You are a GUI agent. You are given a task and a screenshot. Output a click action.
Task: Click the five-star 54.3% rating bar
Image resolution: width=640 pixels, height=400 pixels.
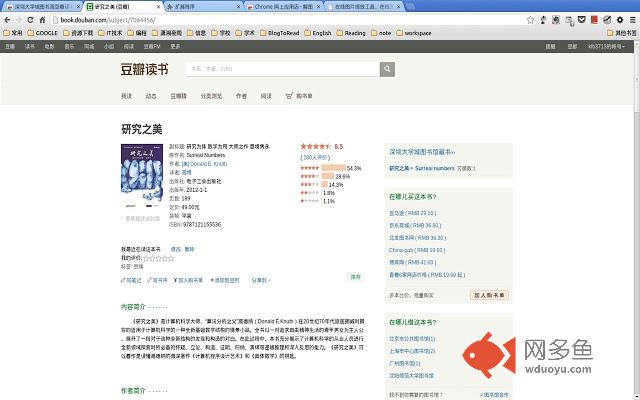tap(333, 168)
